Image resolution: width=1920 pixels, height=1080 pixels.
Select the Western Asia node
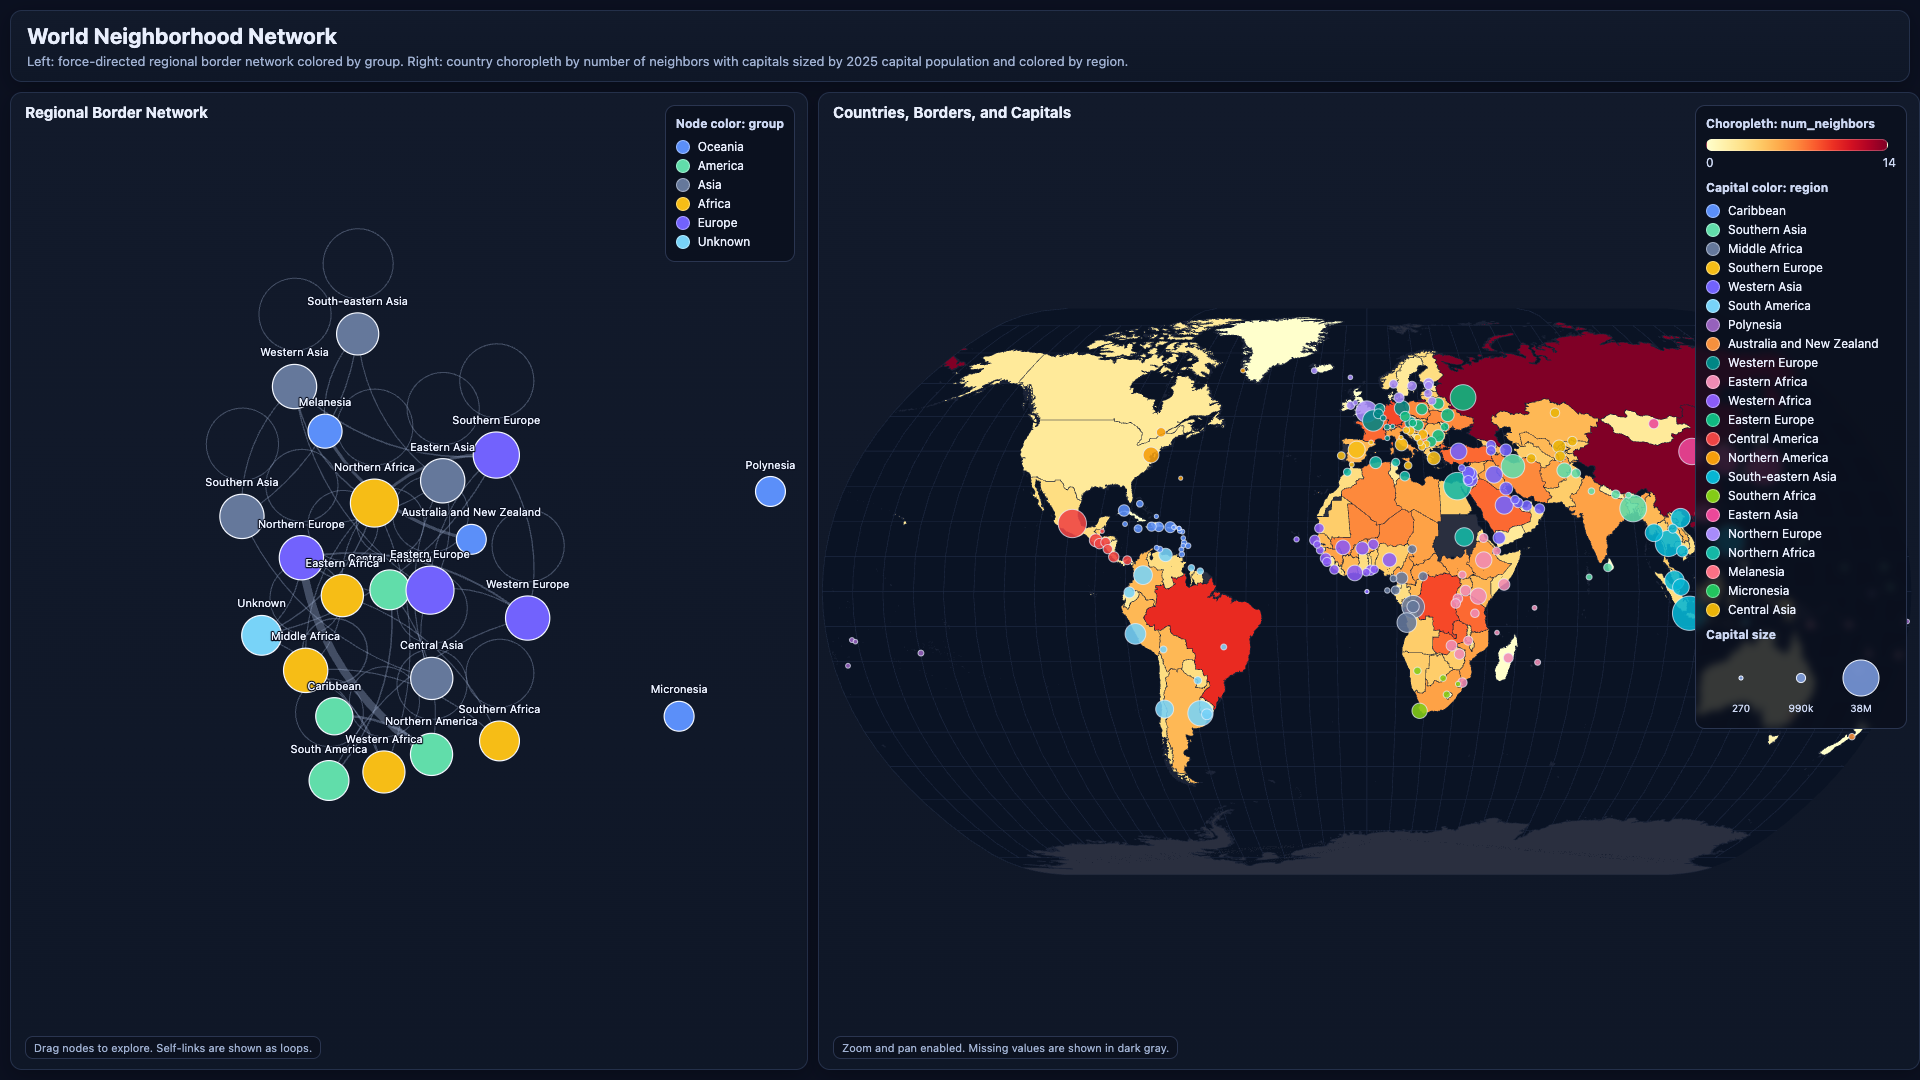(x=294, y=386)
